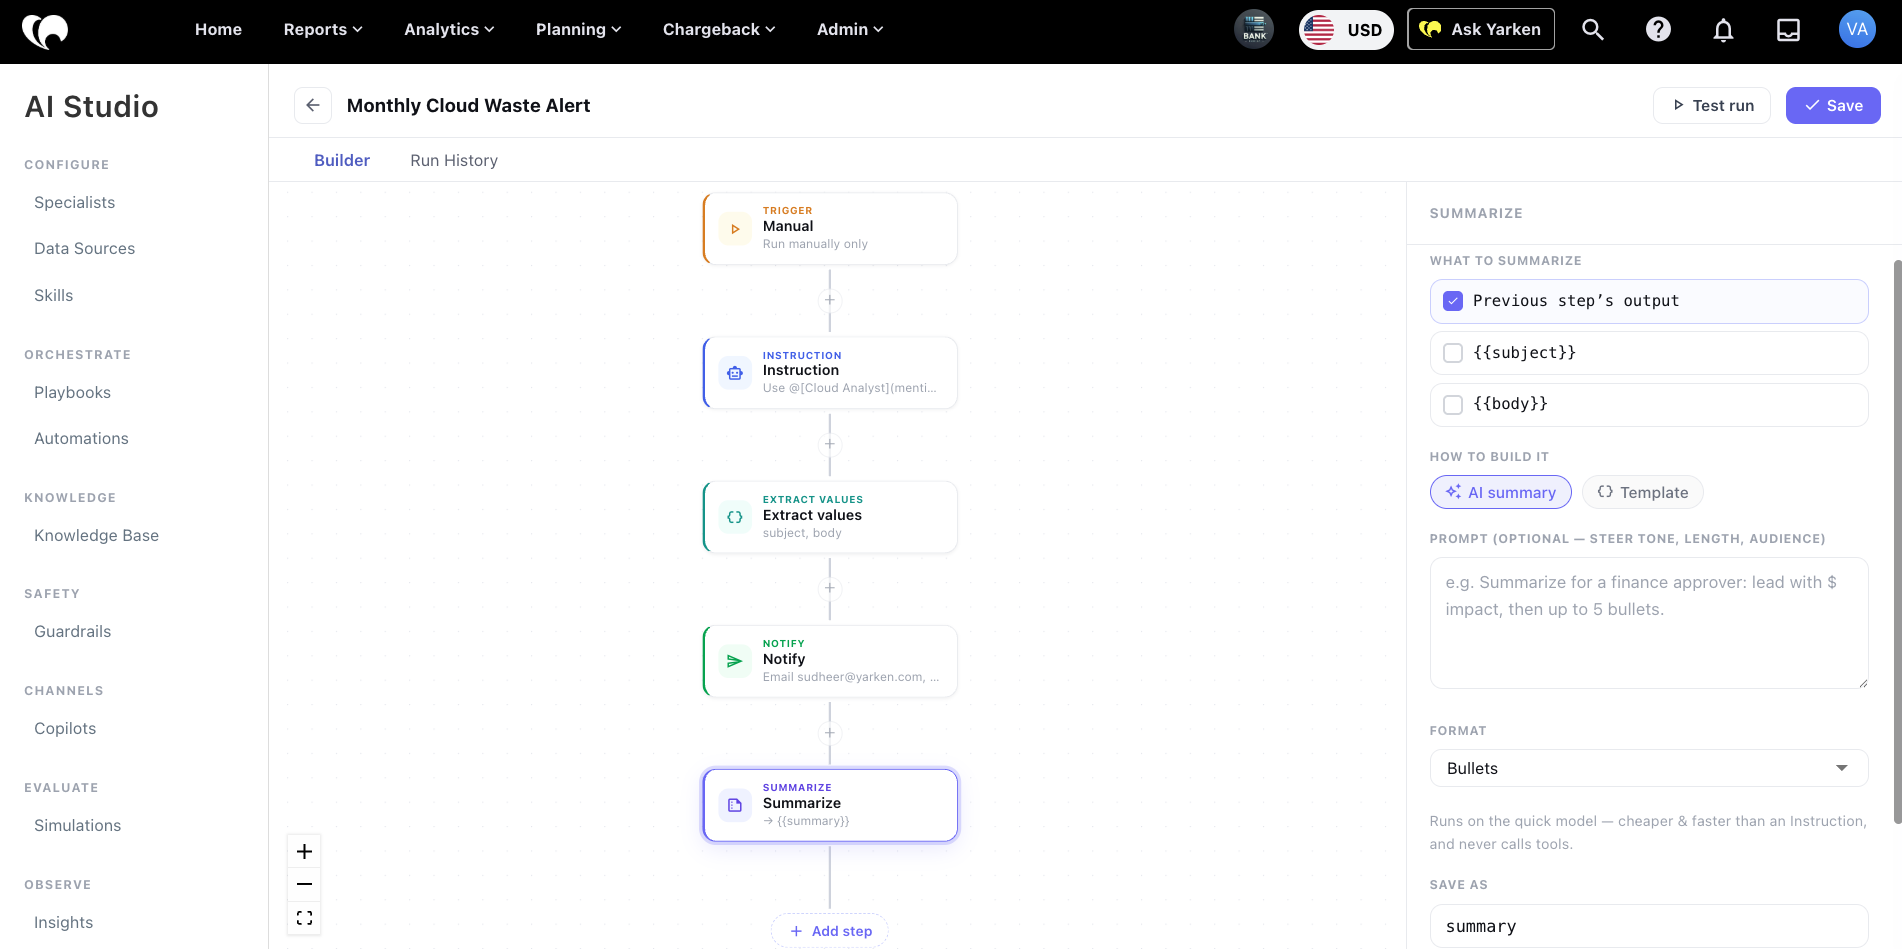This screenshot has height=949, width=1902.
Task: Click the Notify node send icon
Action: pyautogui.click(x=735, y=661)
